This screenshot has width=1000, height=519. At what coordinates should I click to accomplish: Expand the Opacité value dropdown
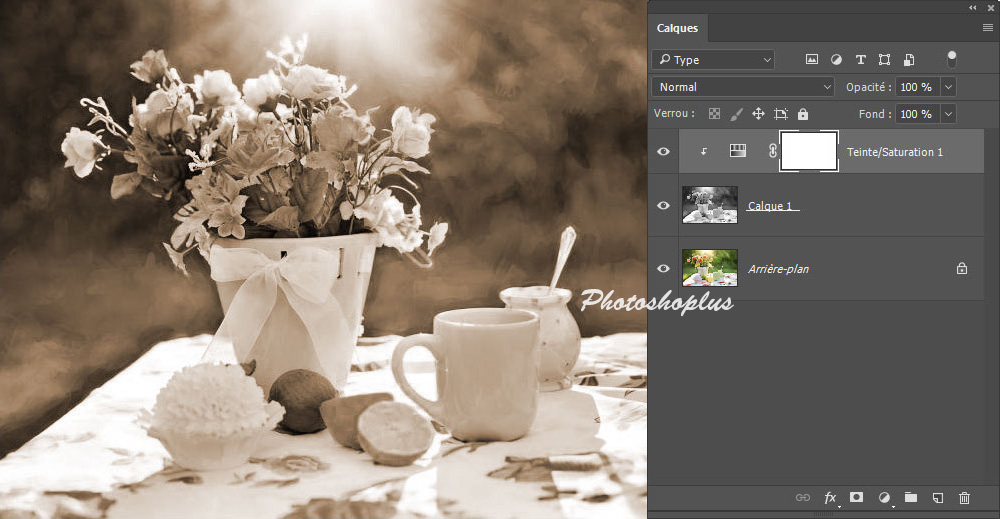(x=948, y=87)
